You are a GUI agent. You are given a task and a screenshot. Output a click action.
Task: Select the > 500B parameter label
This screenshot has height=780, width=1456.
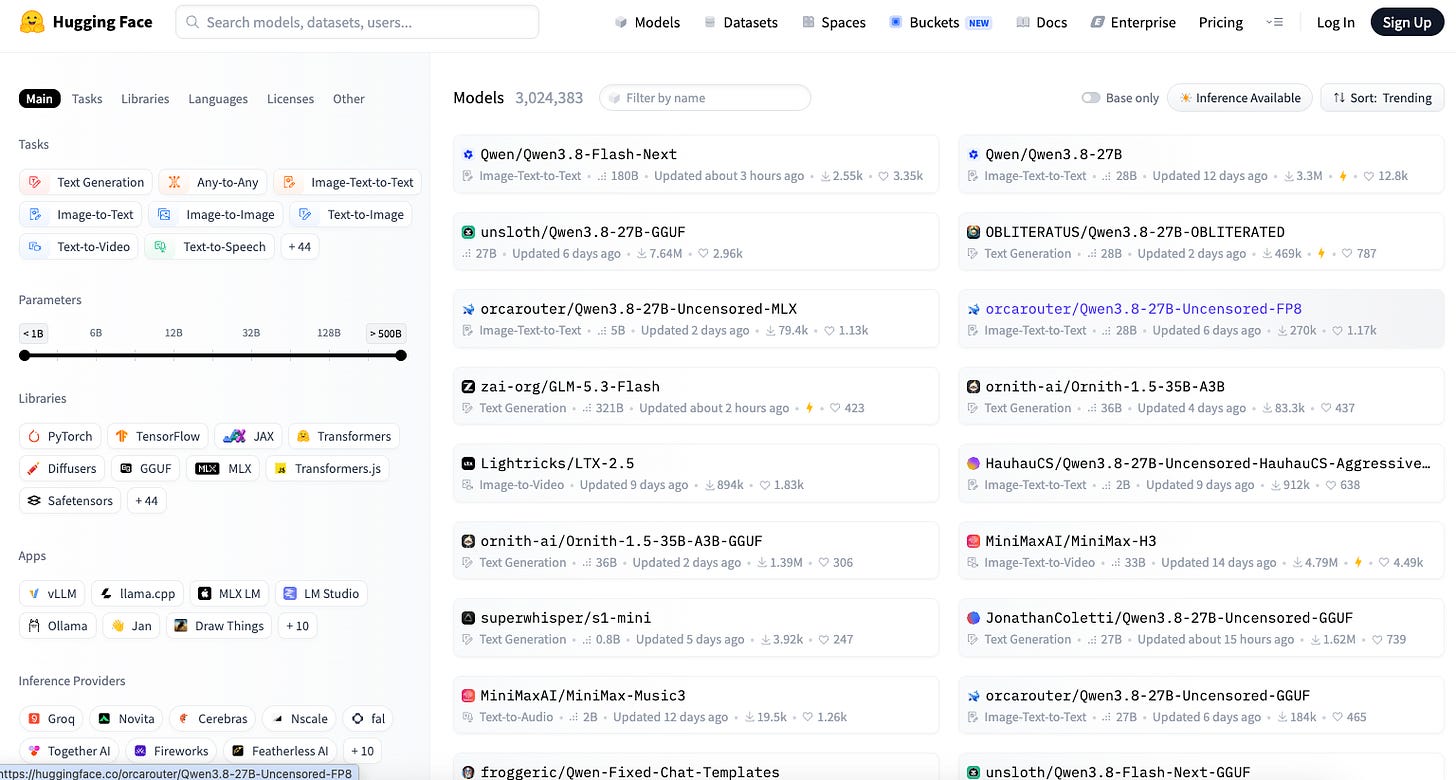[x=386, y=333]
